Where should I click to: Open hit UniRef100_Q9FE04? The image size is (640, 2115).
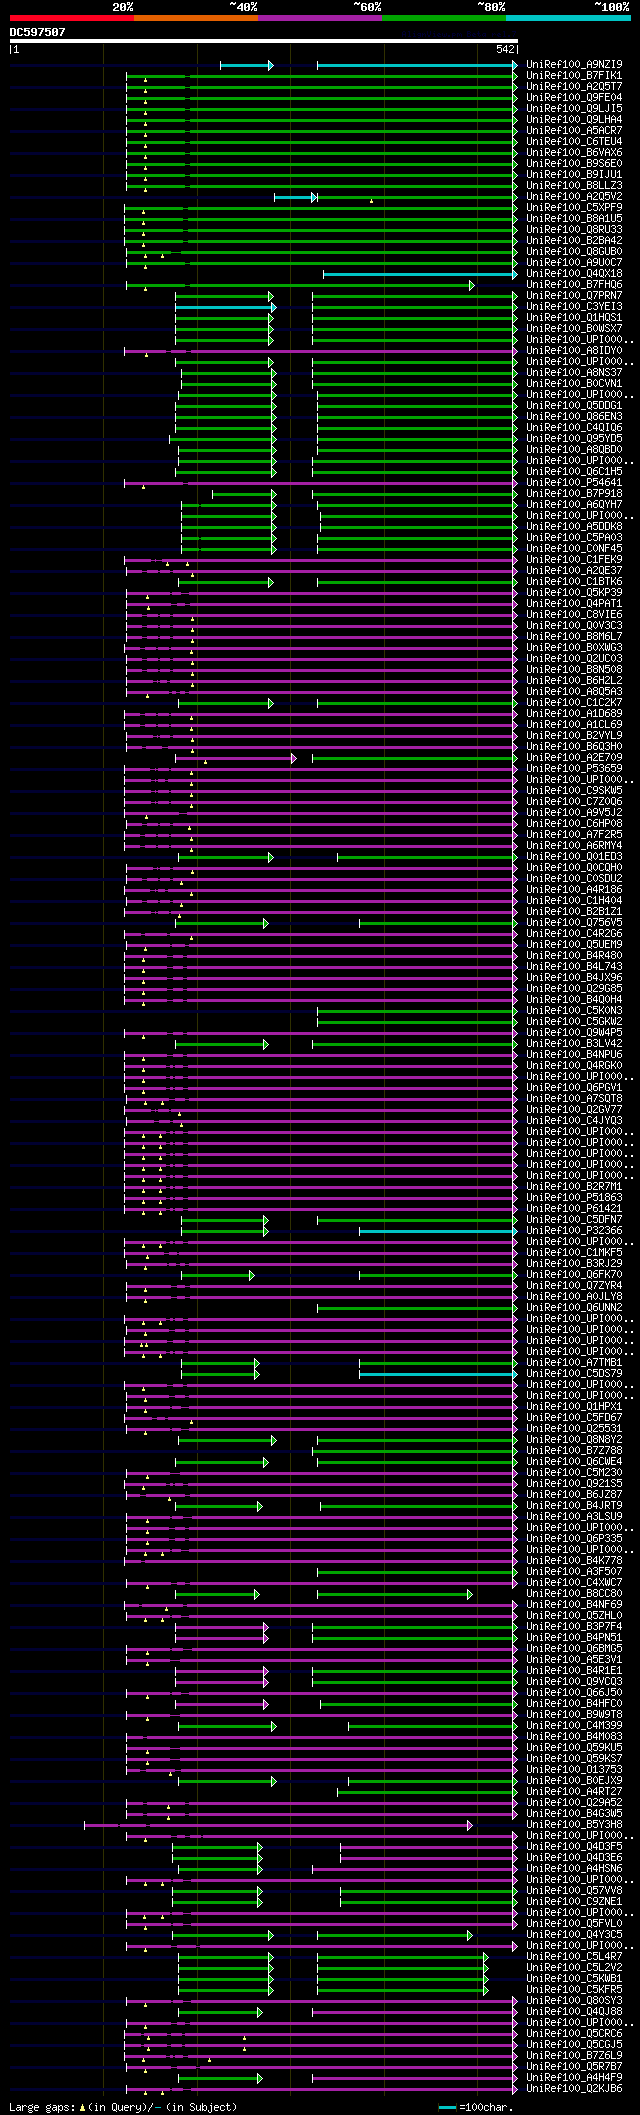point(574,98)
